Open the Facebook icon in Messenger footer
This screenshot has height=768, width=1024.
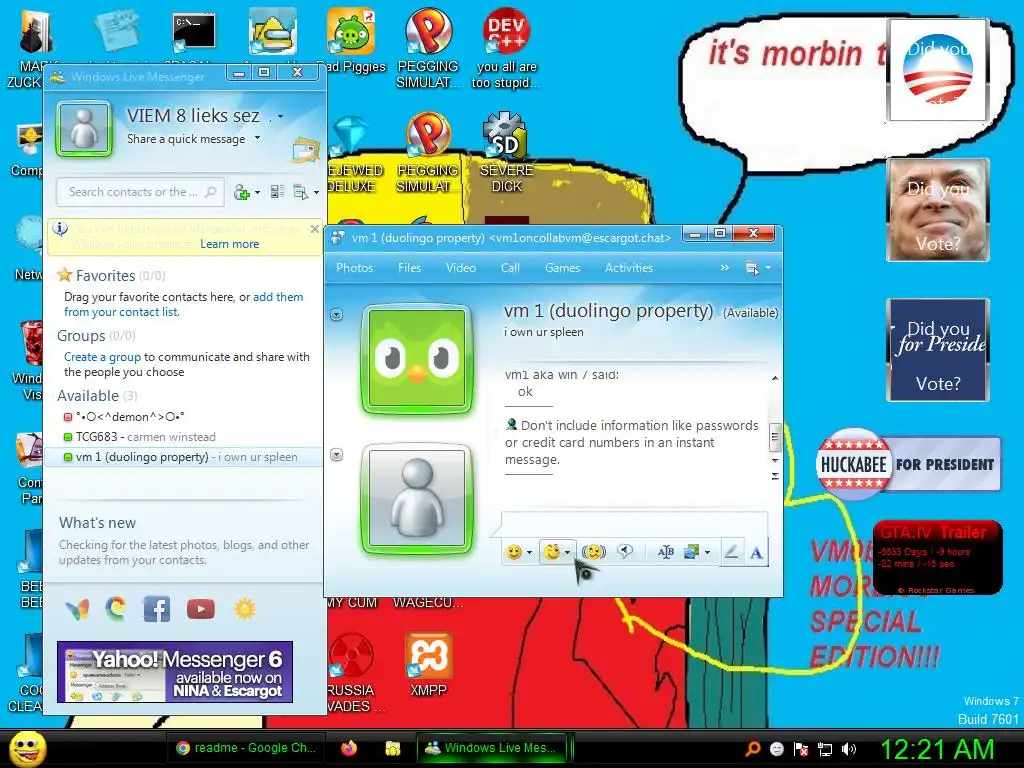tap(157, 609)
